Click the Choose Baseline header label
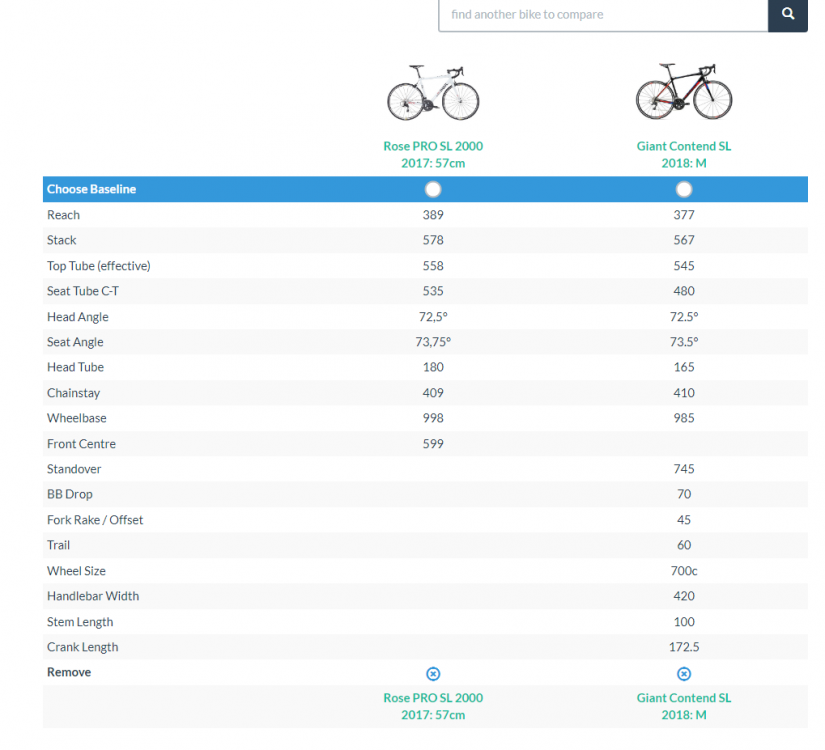Screen dimensions: 825x750 tap(92, 189)
